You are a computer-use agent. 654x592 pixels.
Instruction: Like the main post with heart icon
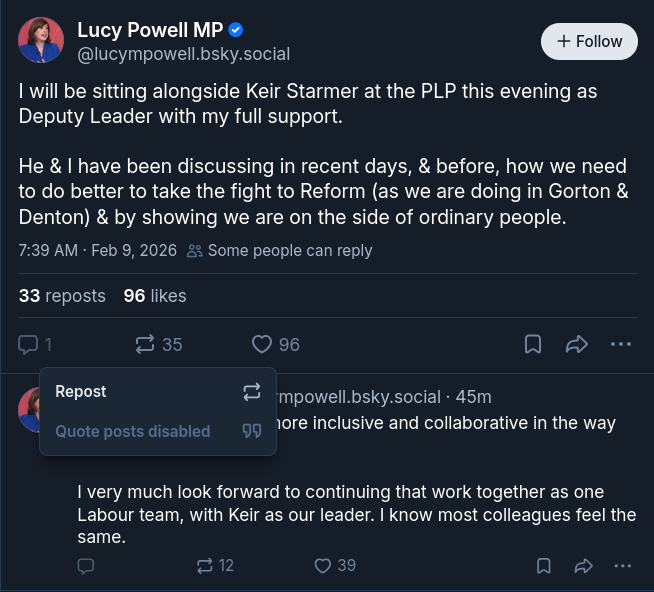[x=262, y=344]
